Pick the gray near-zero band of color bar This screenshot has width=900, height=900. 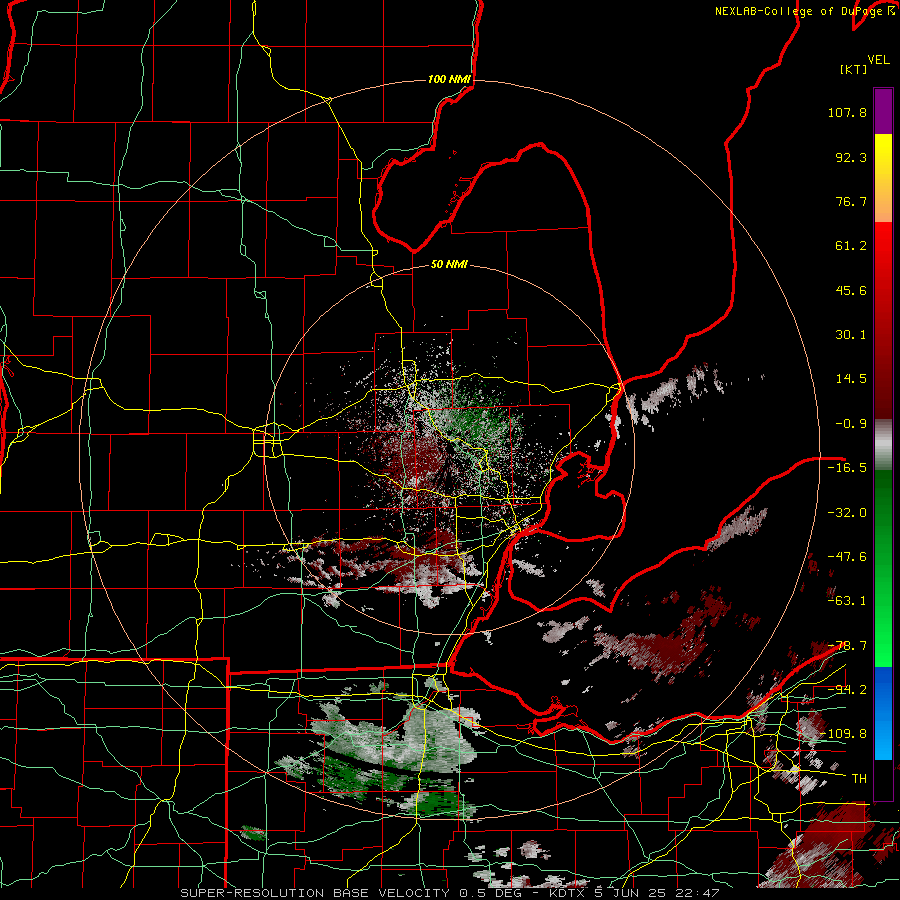tap(883, 444)
